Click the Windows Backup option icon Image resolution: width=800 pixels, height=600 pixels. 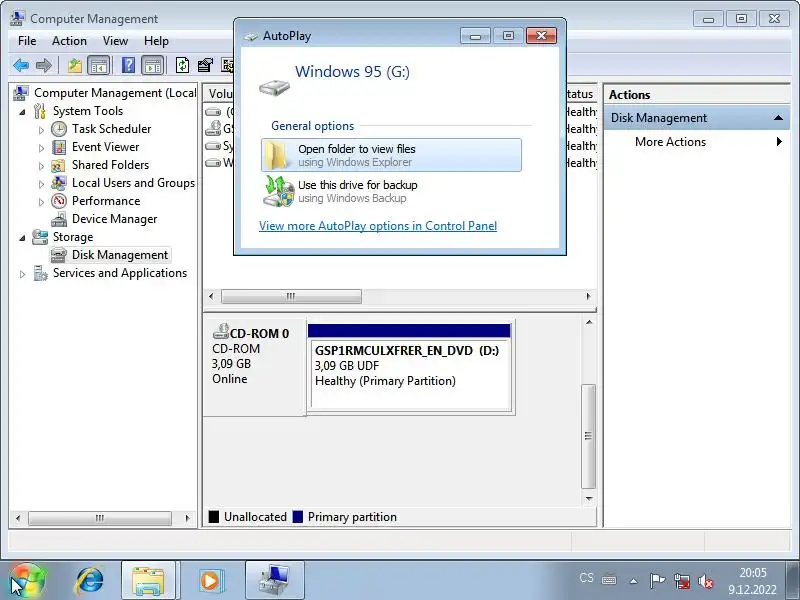point(278,191)
